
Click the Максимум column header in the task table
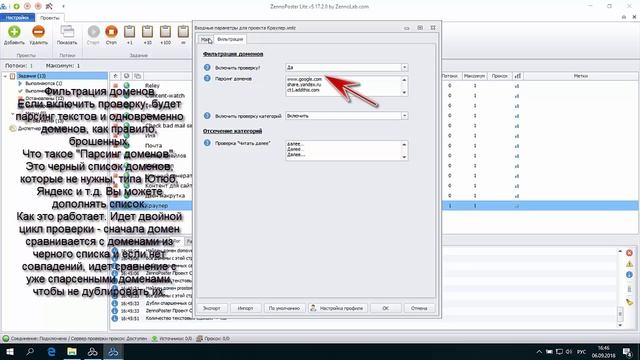tap(475, 76)
